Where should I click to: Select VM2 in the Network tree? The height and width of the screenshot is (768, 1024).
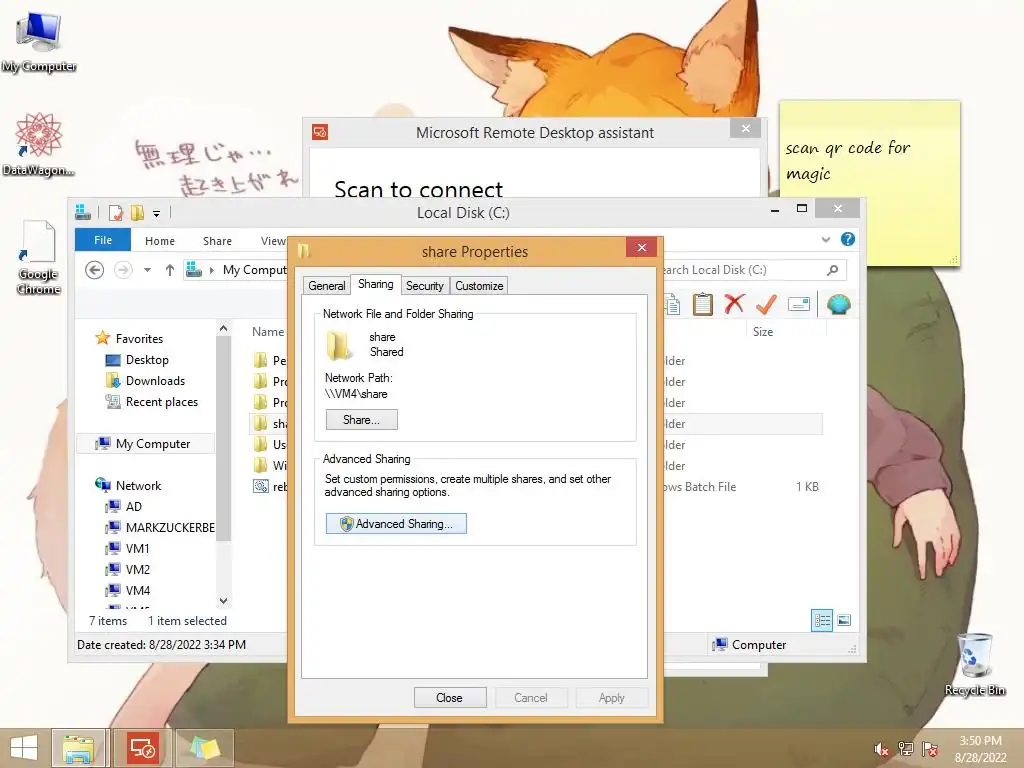click(137, 569)
